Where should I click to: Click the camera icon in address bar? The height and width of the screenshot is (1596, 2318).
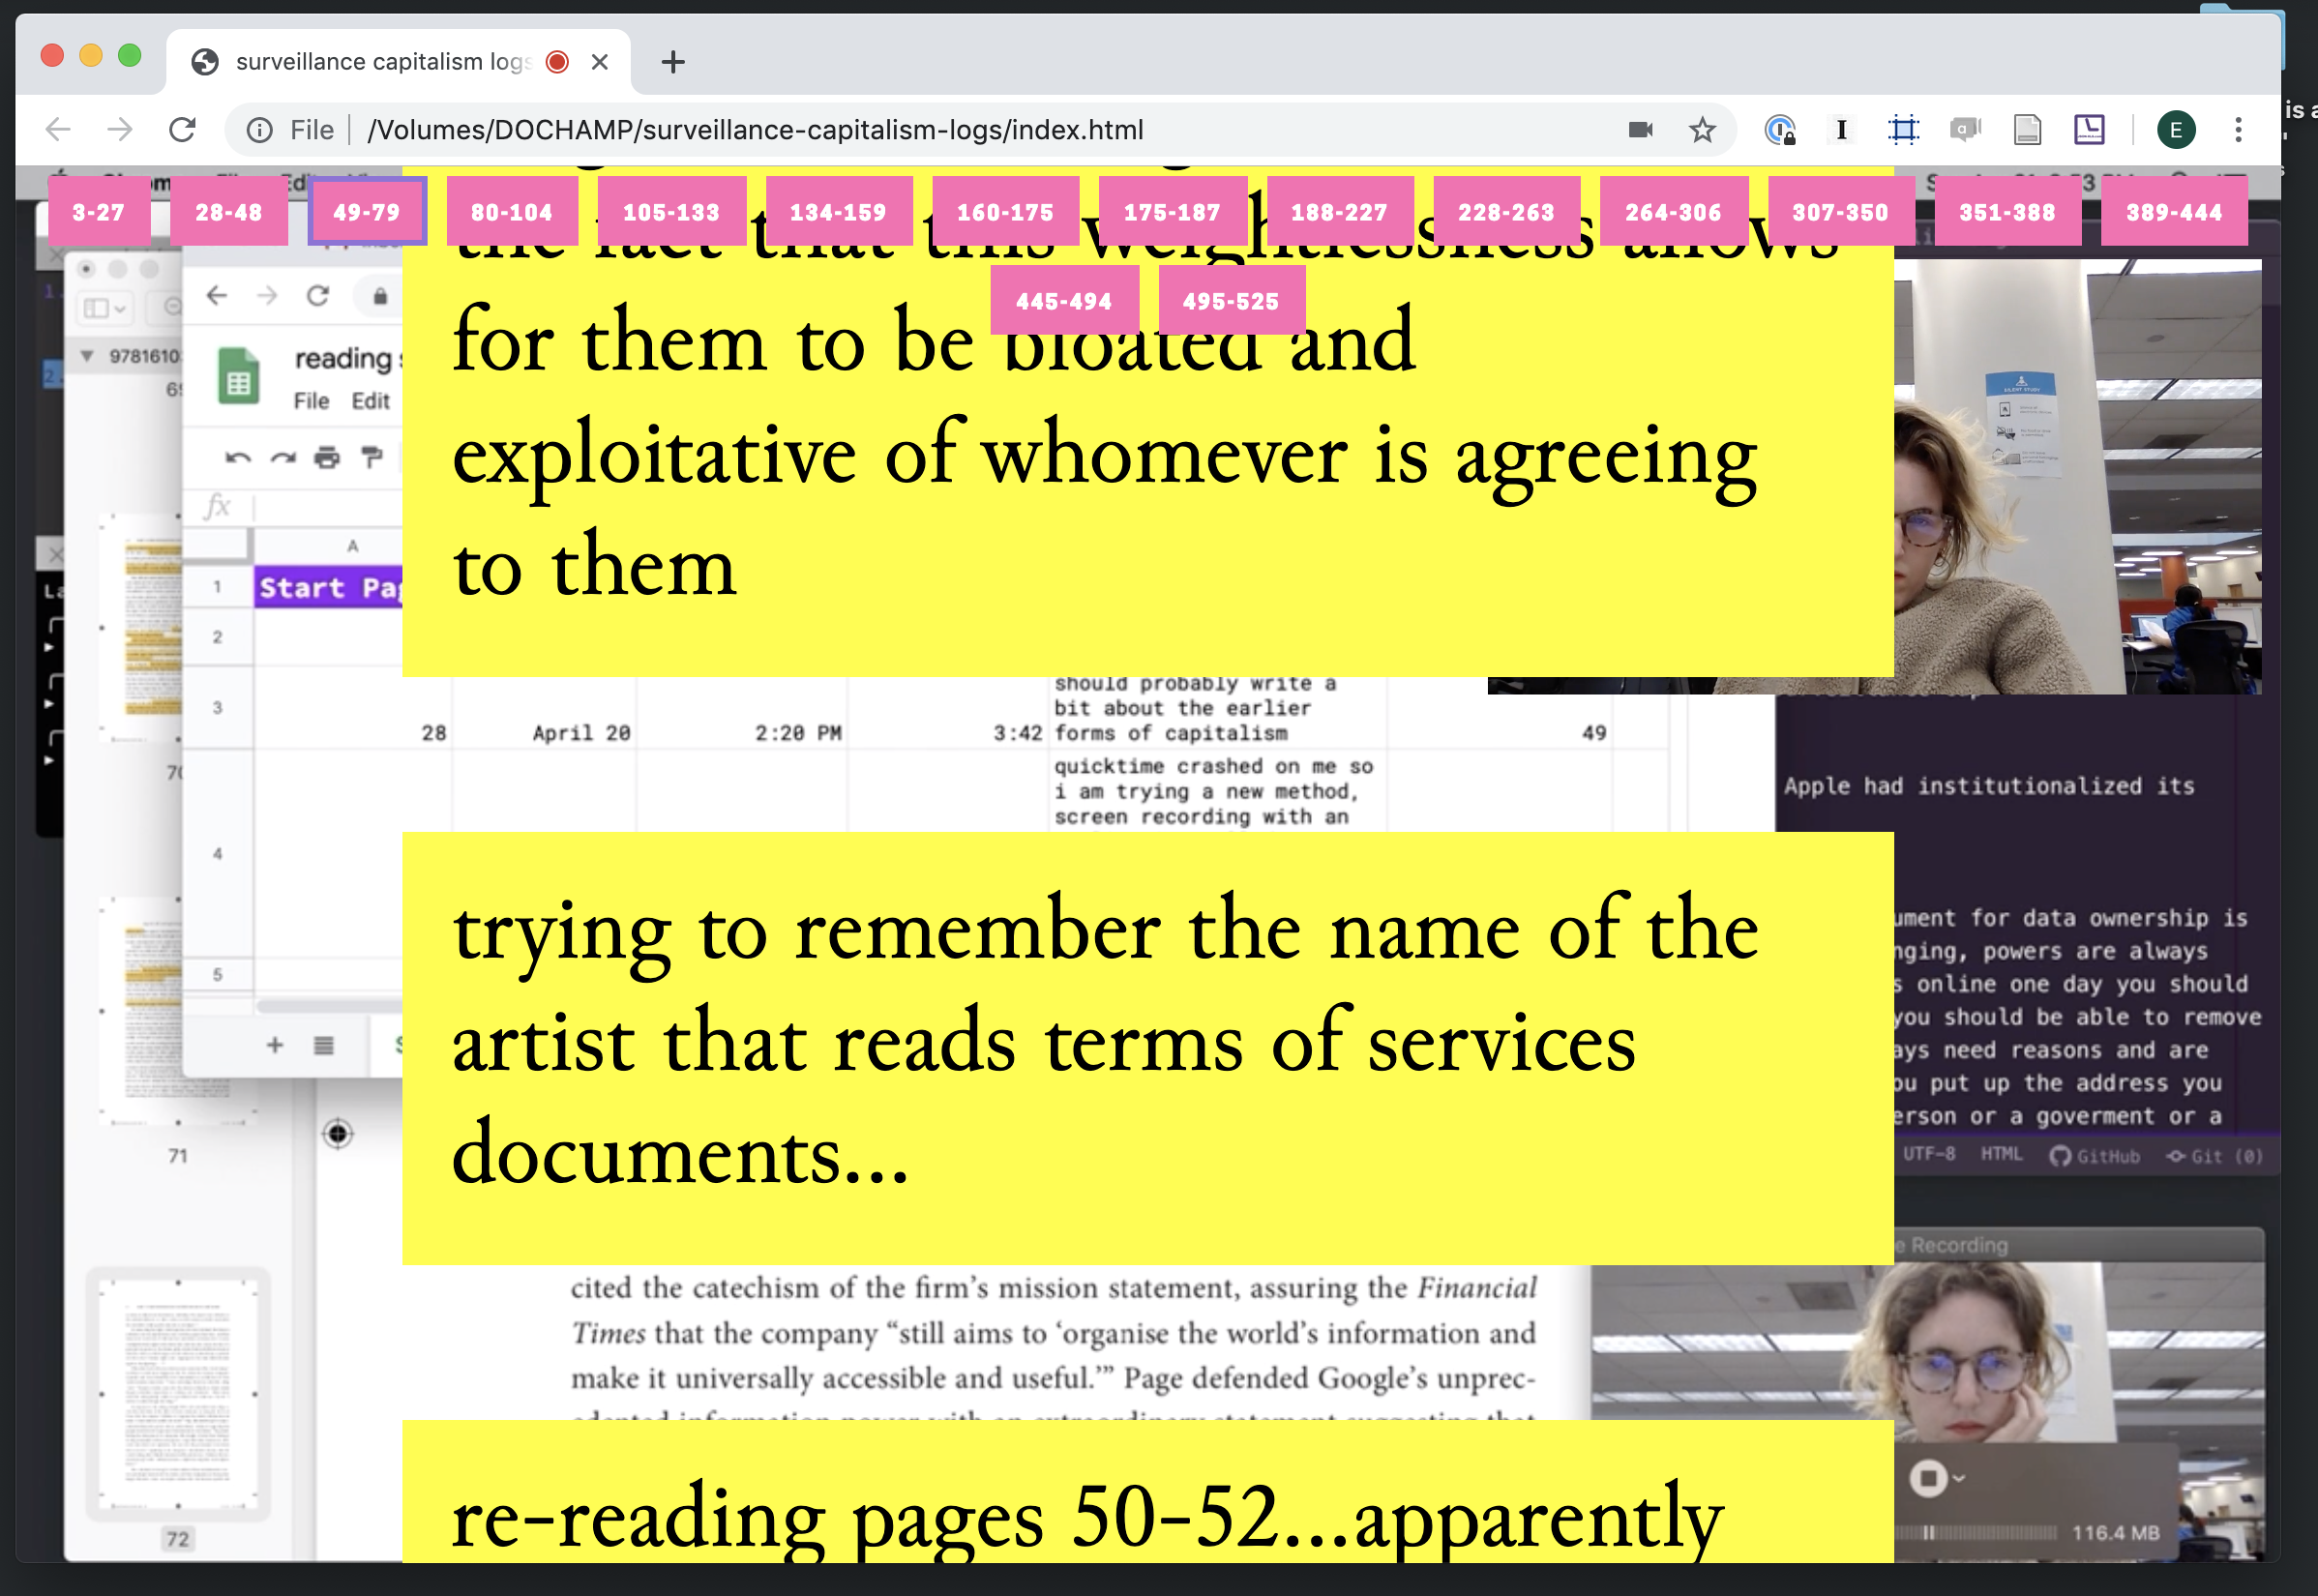tap(1640, 130)
